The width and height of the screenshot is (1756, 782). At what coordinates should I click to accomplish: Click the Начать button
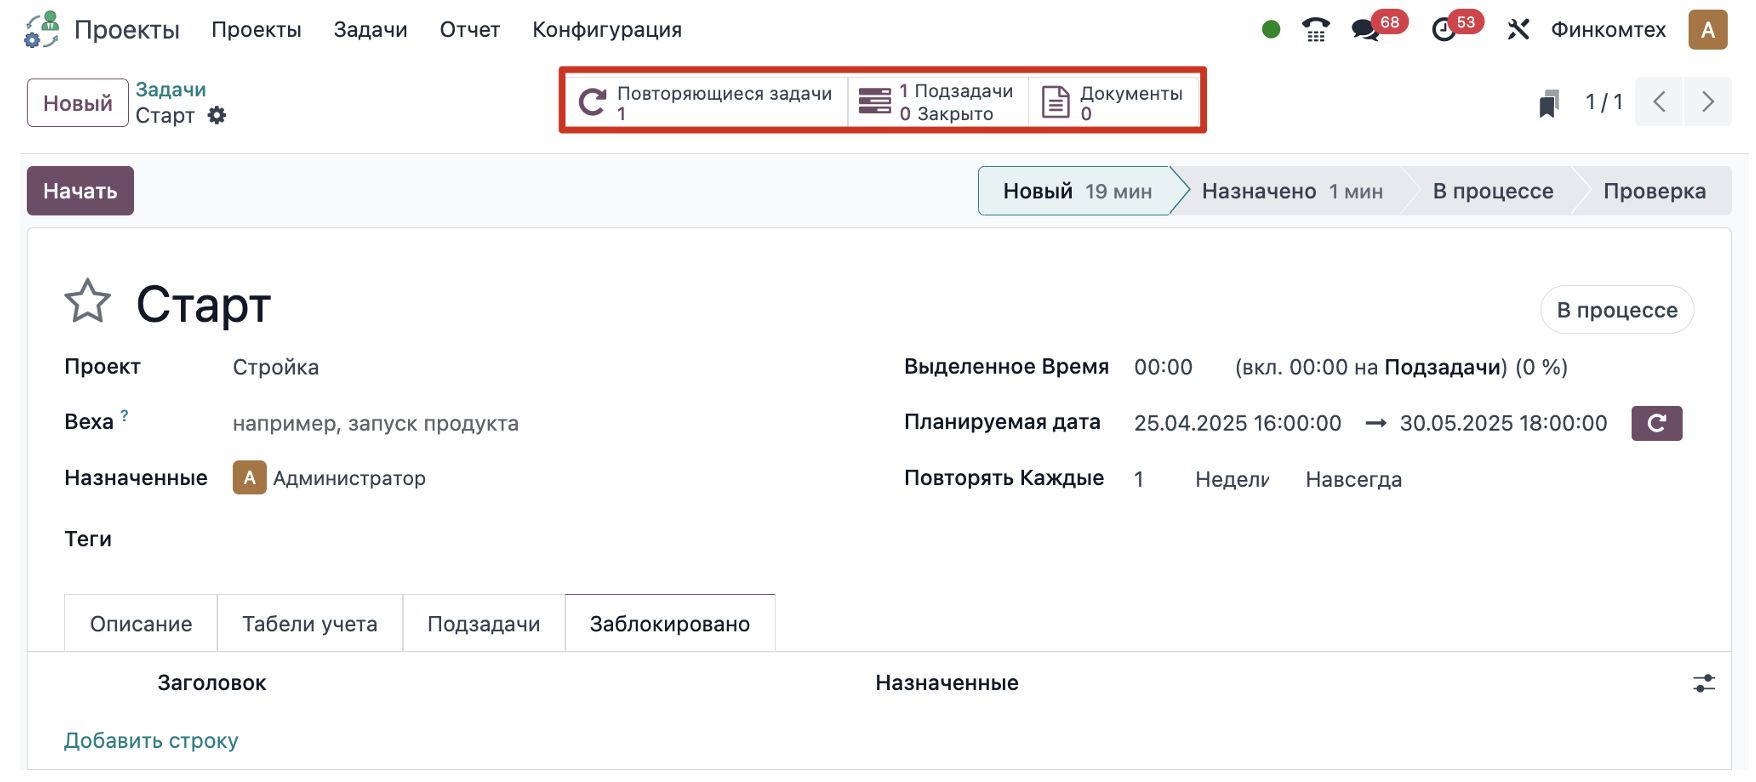coord(80,191)
